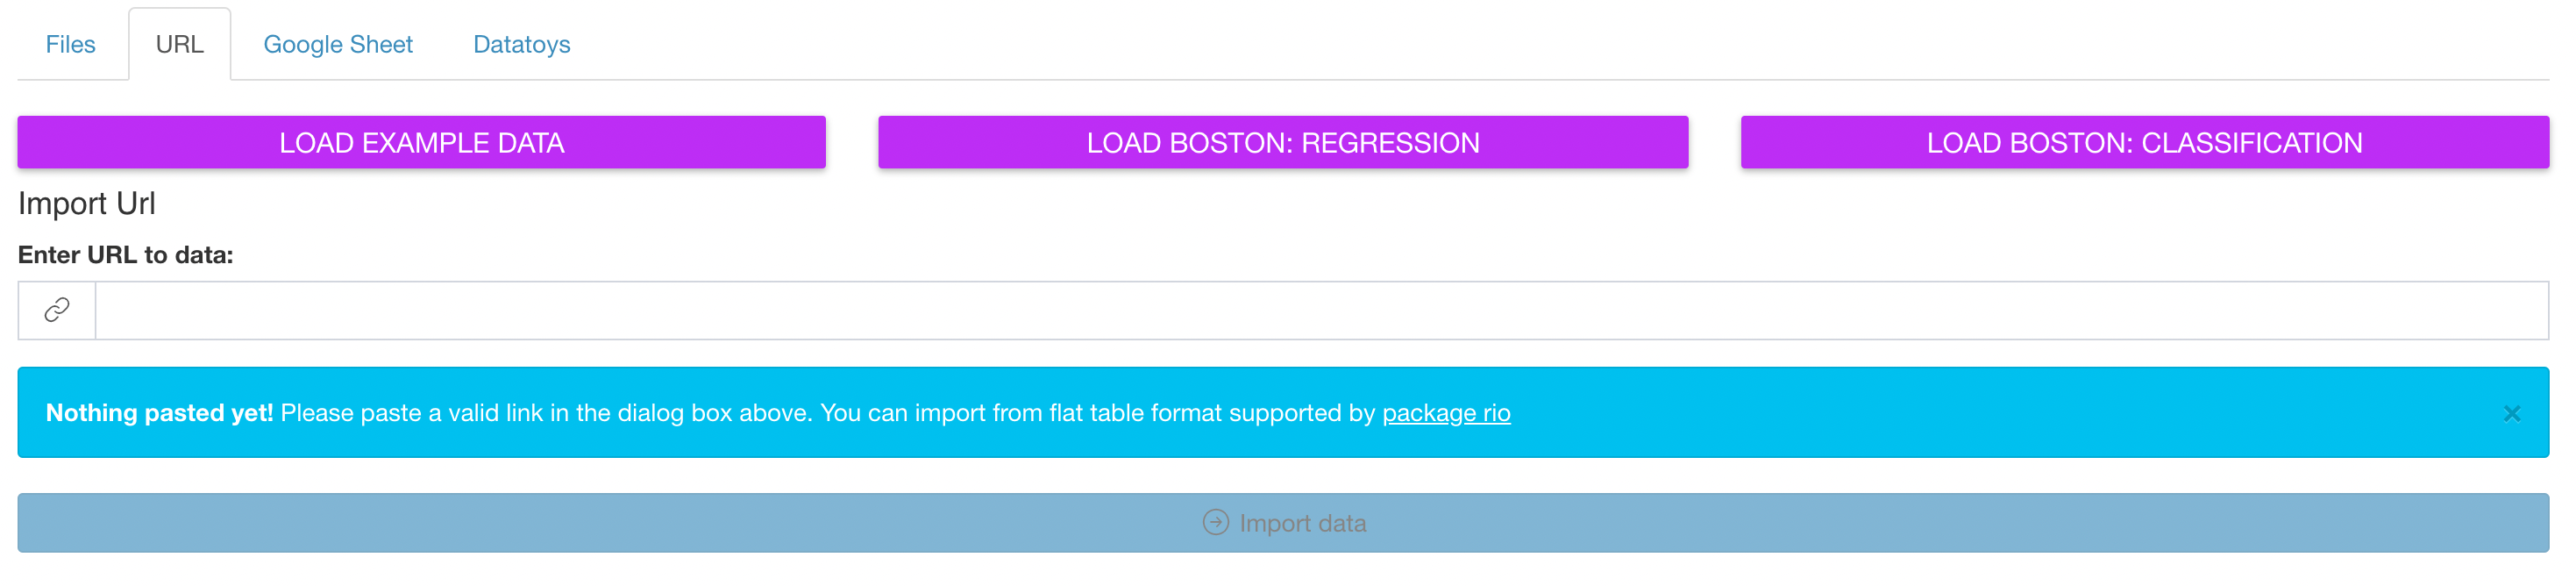The width and height of the screenshot is (2576, 586).
Task: Click the circled arrow icon on Import data
Action: point(1215,523)
